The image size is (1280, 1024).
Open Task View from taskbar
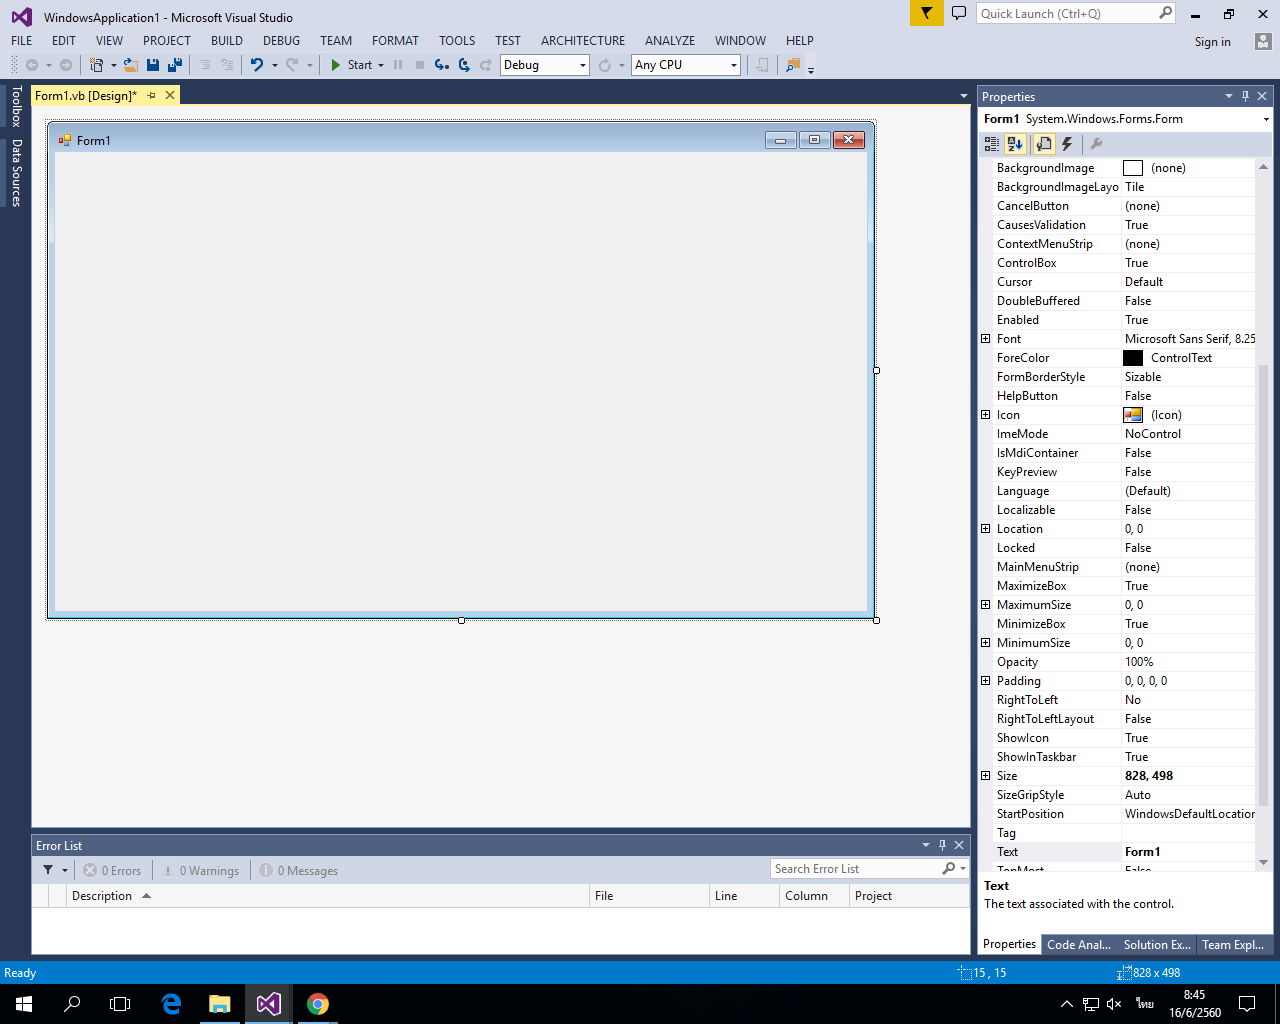(120, 1004)
